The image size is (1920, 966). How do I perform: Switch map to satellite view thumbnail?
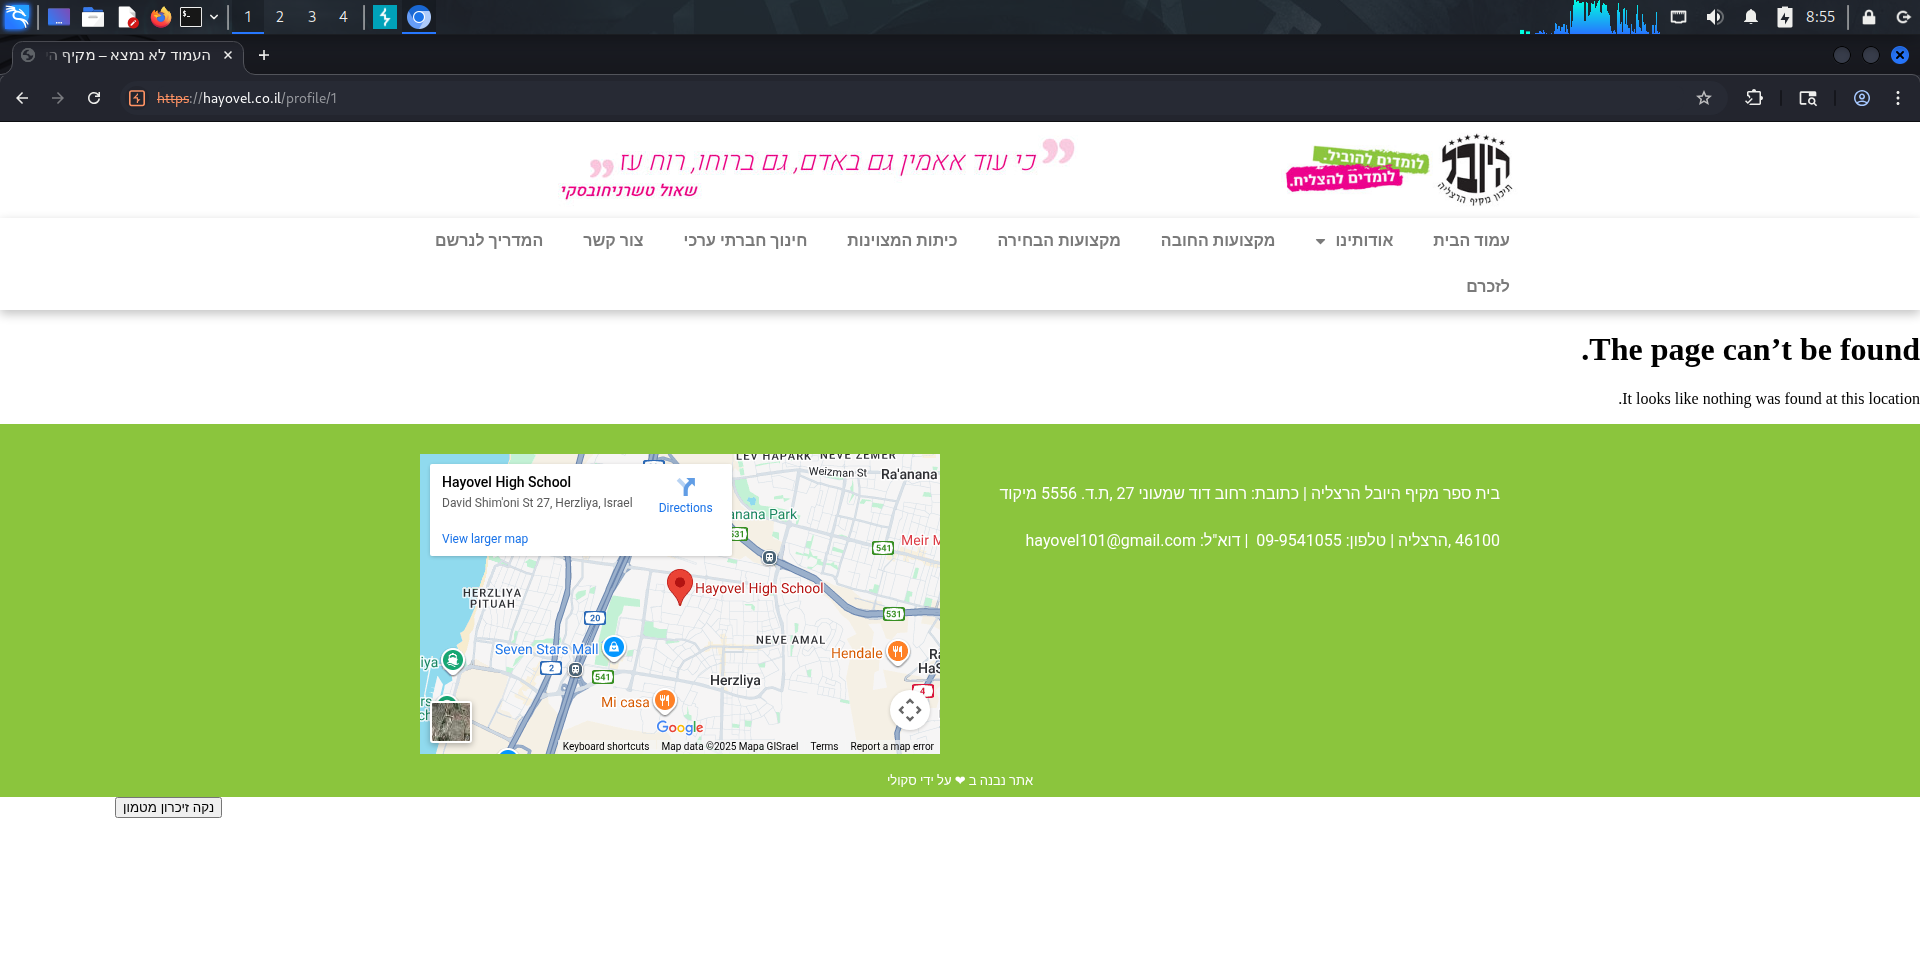pos(451,722)
